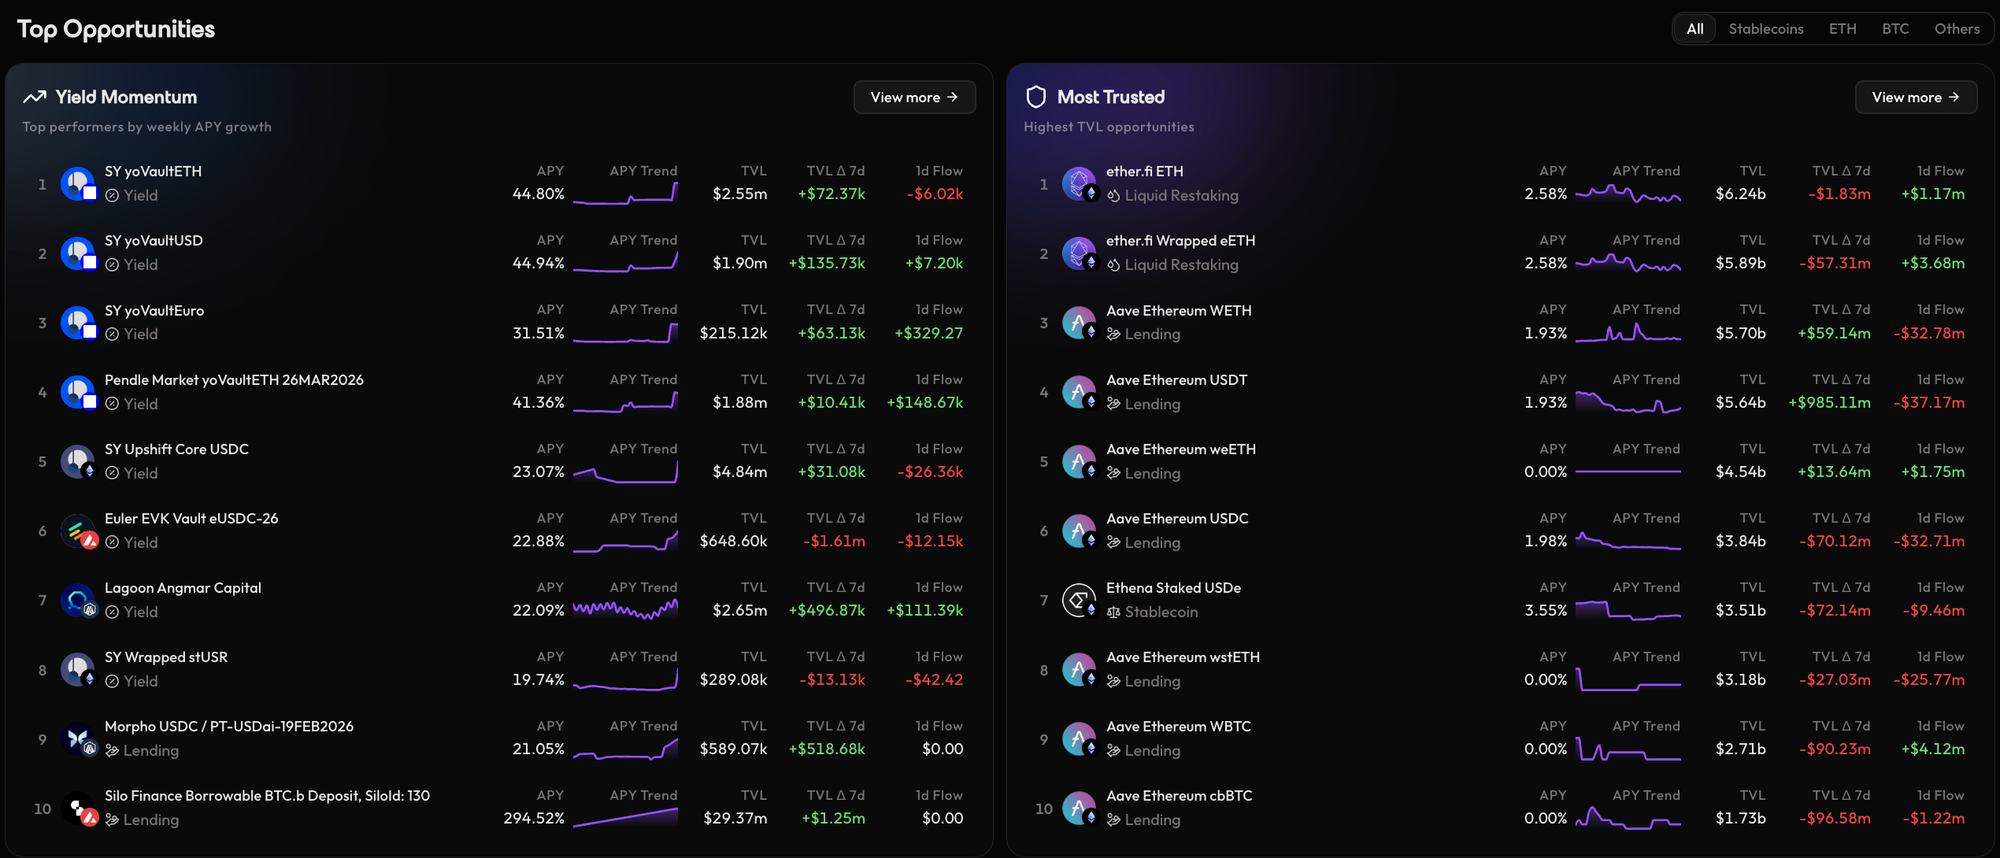This screenshot has width=2000, height=858.
Task: Click the ether.fi ETH protocol icon
Action: click(1079, 184)
